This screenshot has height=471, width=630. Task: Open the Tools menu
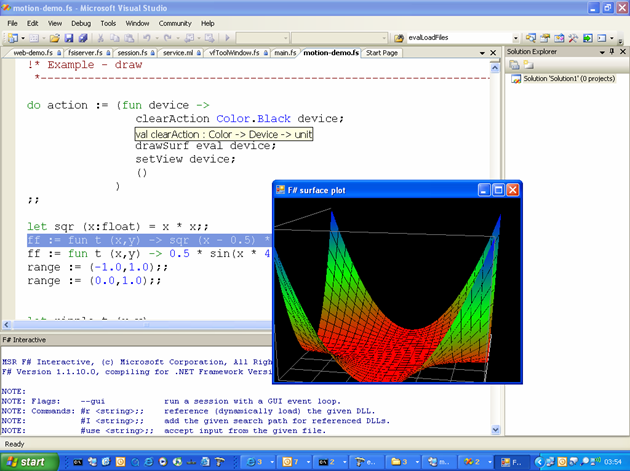click(108, 23)
